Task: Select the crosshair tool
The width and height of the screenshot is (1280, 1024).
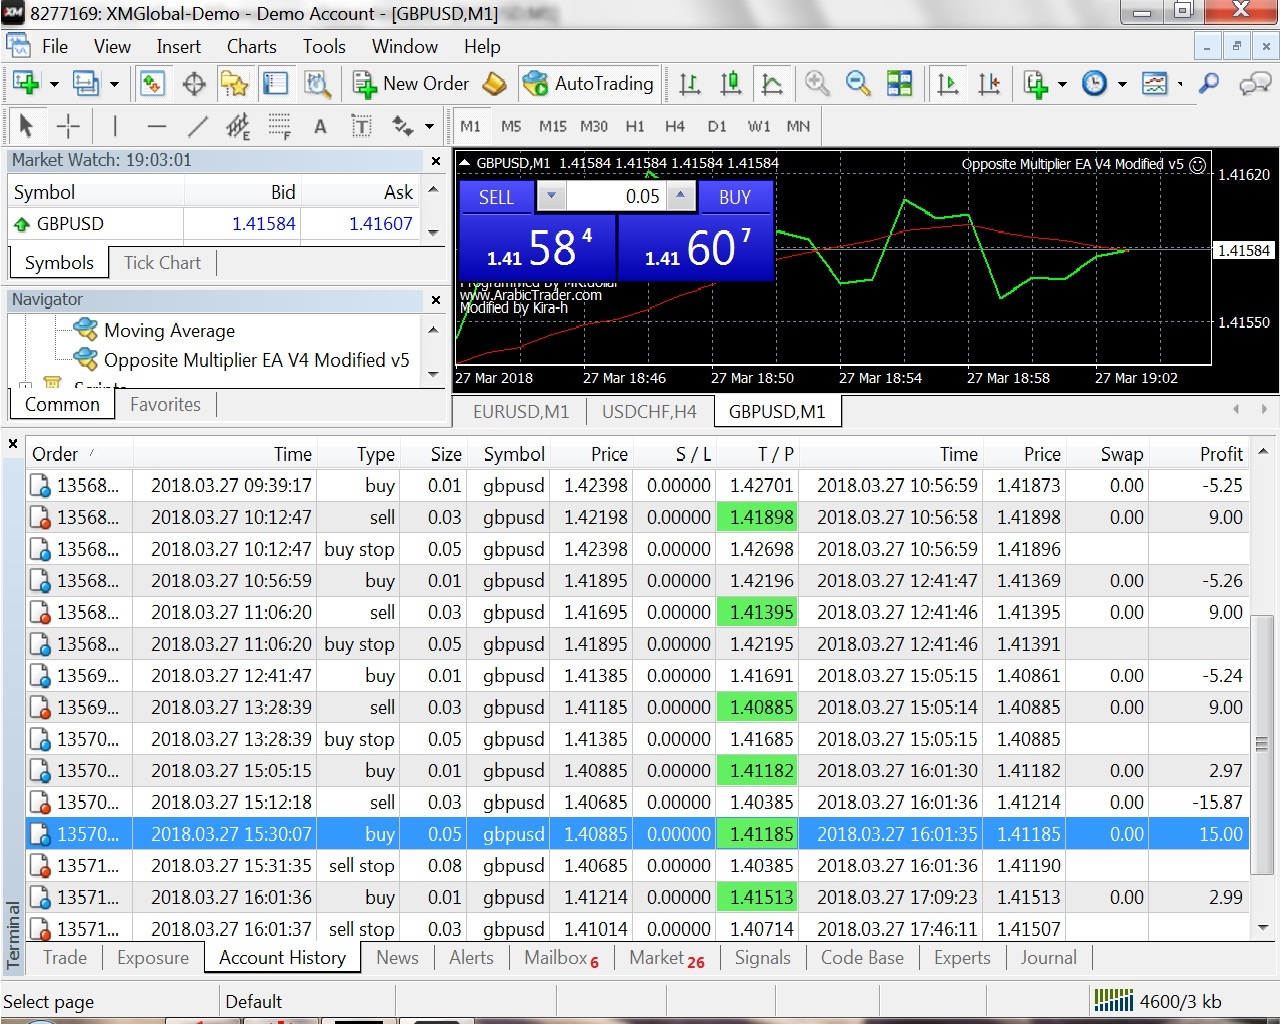Action: point(68,126)
